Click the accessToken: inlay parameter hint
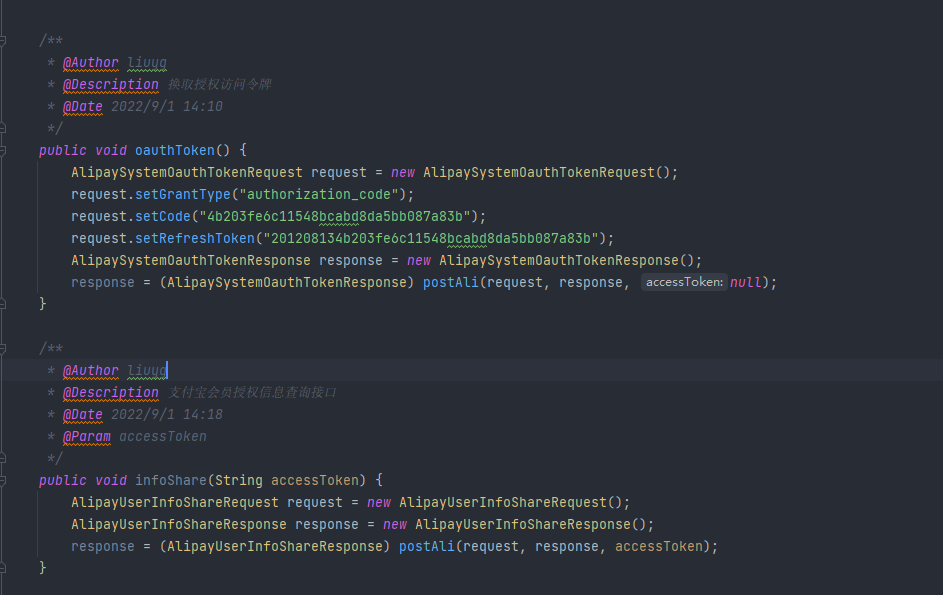The width and height of the screenshot is (943, 595). (x=684, y=282)
